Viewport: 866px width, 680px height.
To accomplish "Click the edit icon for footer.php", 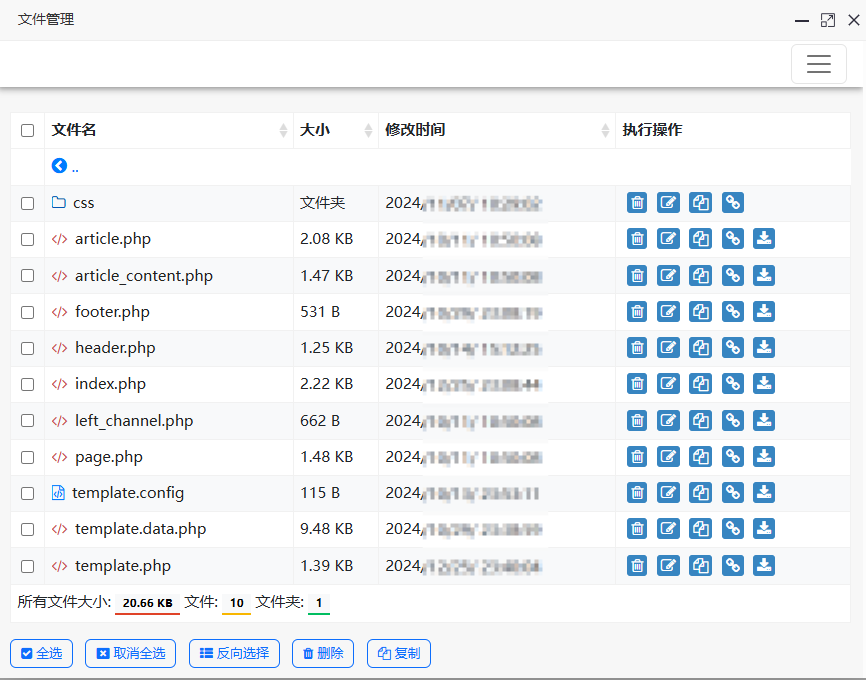I will (669, 312).
